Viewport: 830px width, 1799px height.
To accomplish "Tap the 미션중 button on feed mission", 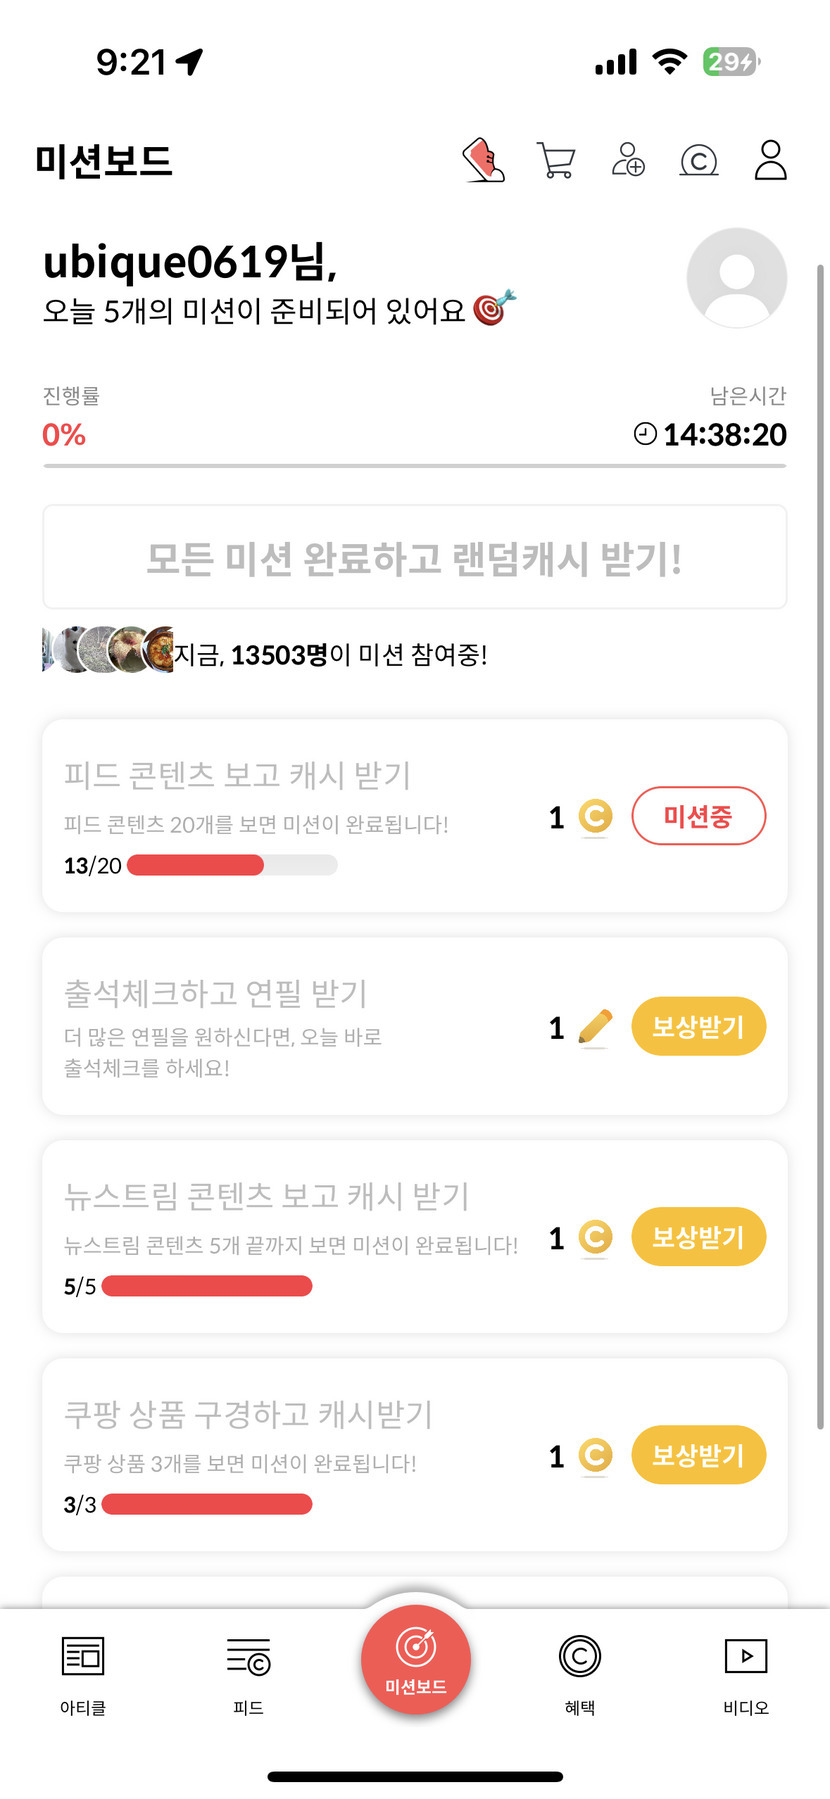I will pyautogui.click(x=698, y=816).
